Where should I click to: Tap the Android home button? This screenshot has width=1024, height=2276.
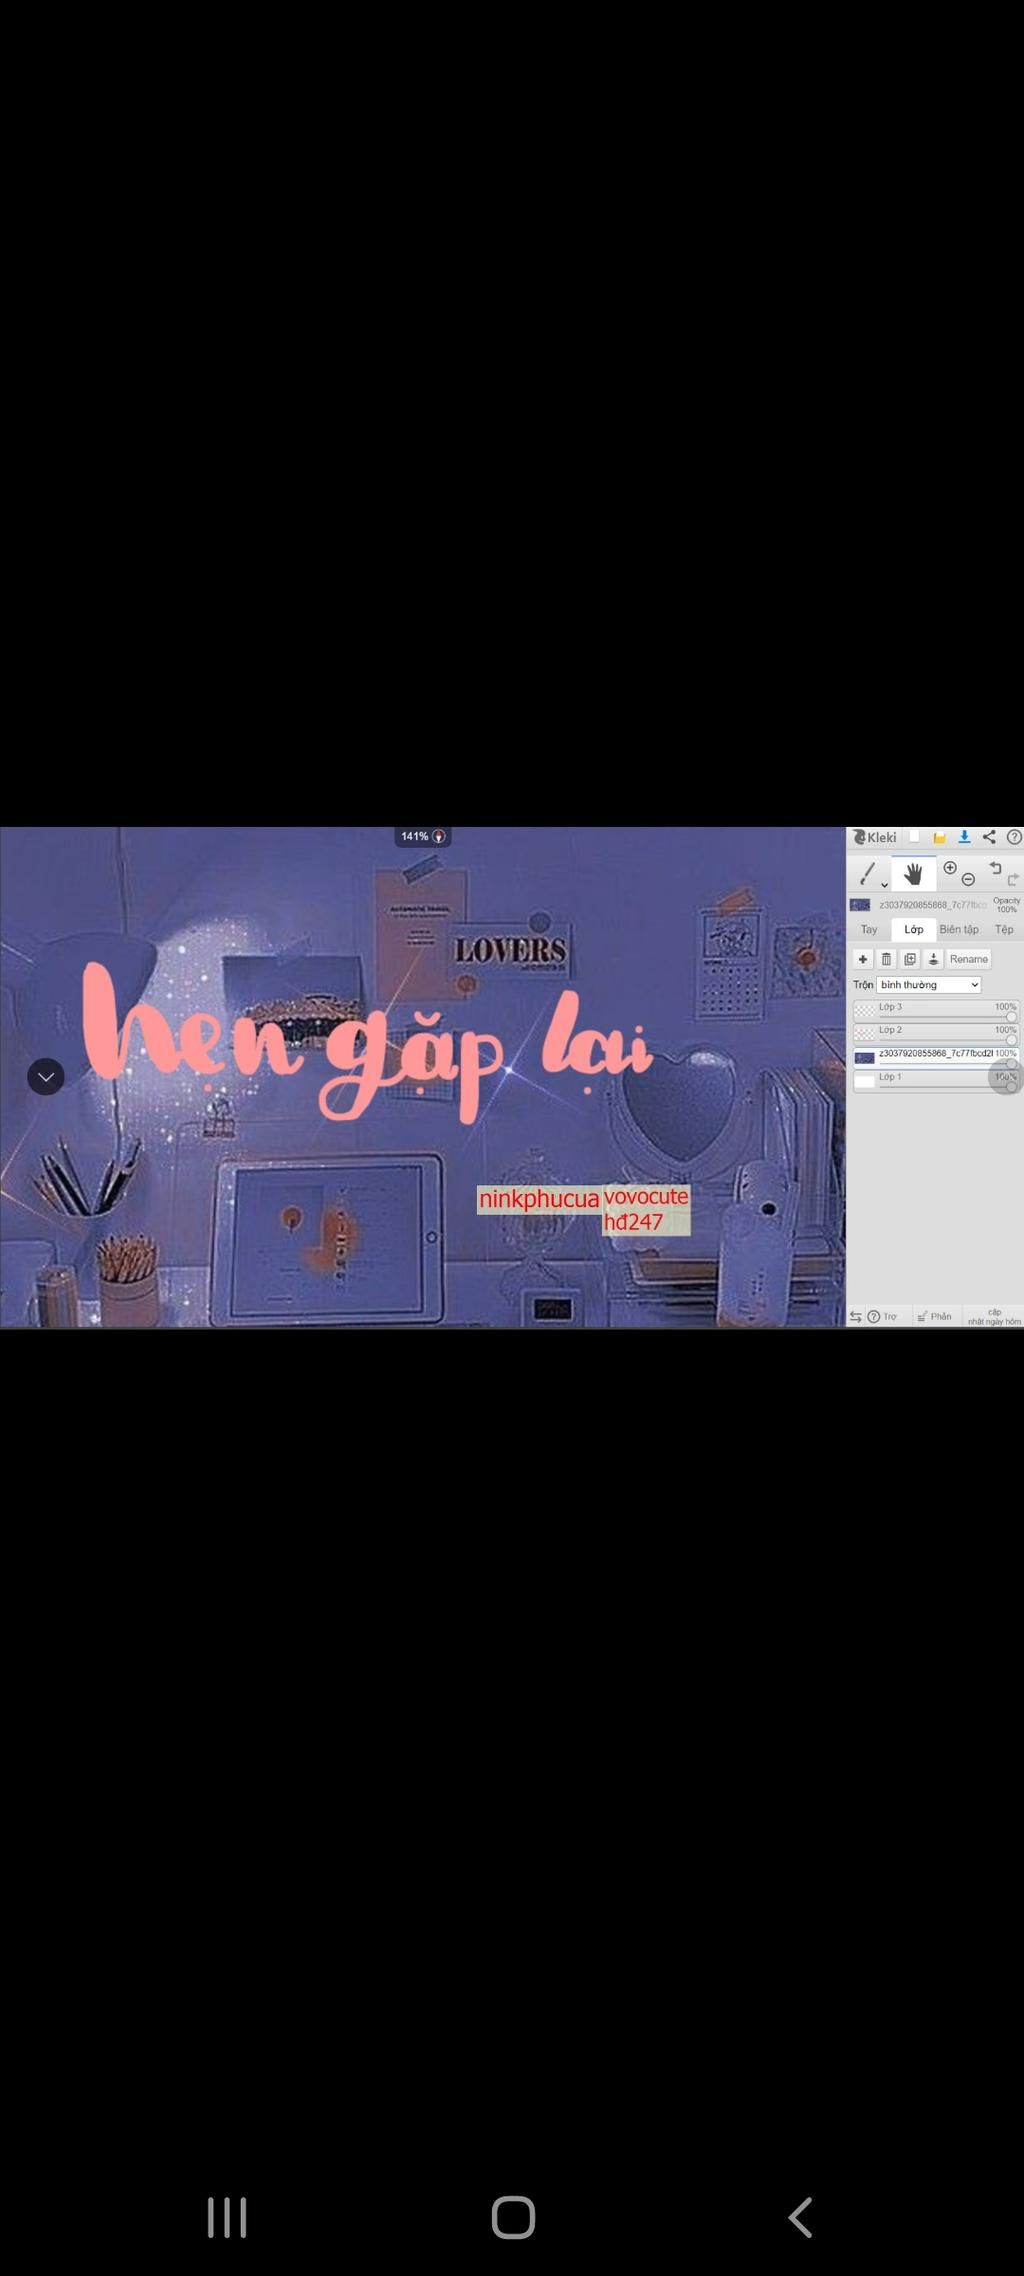513,2217
